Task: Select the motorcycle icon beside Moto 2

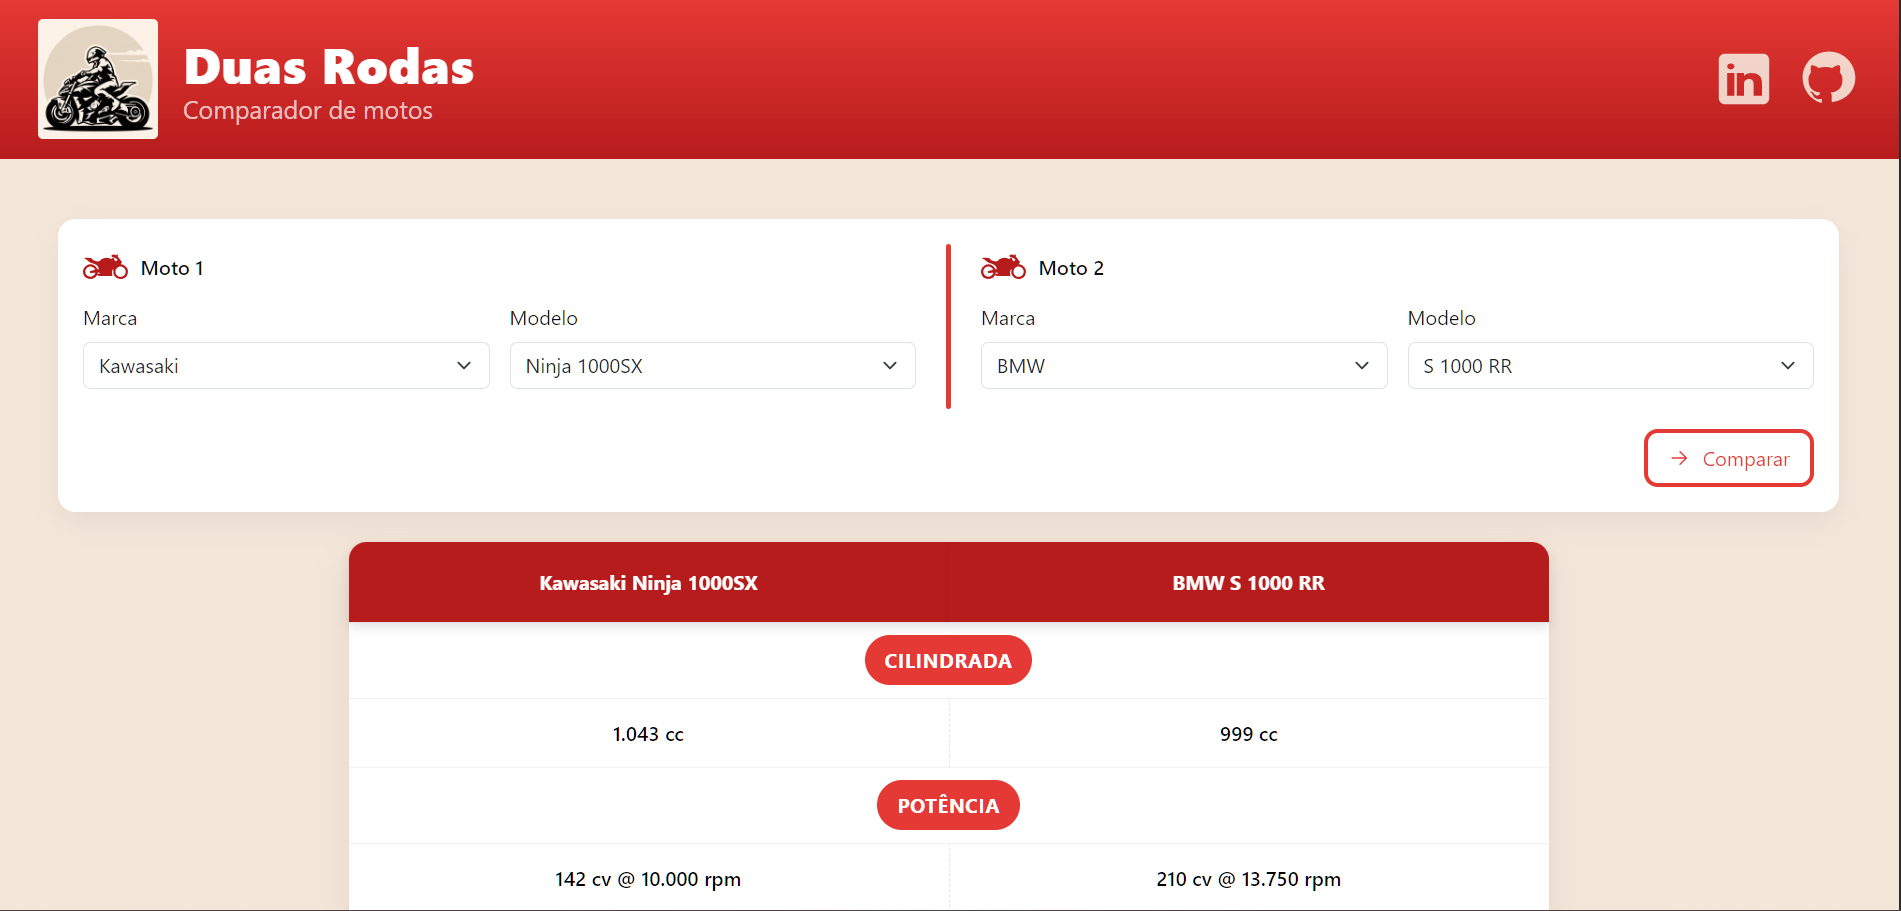Action: [x=1003, y=266]
